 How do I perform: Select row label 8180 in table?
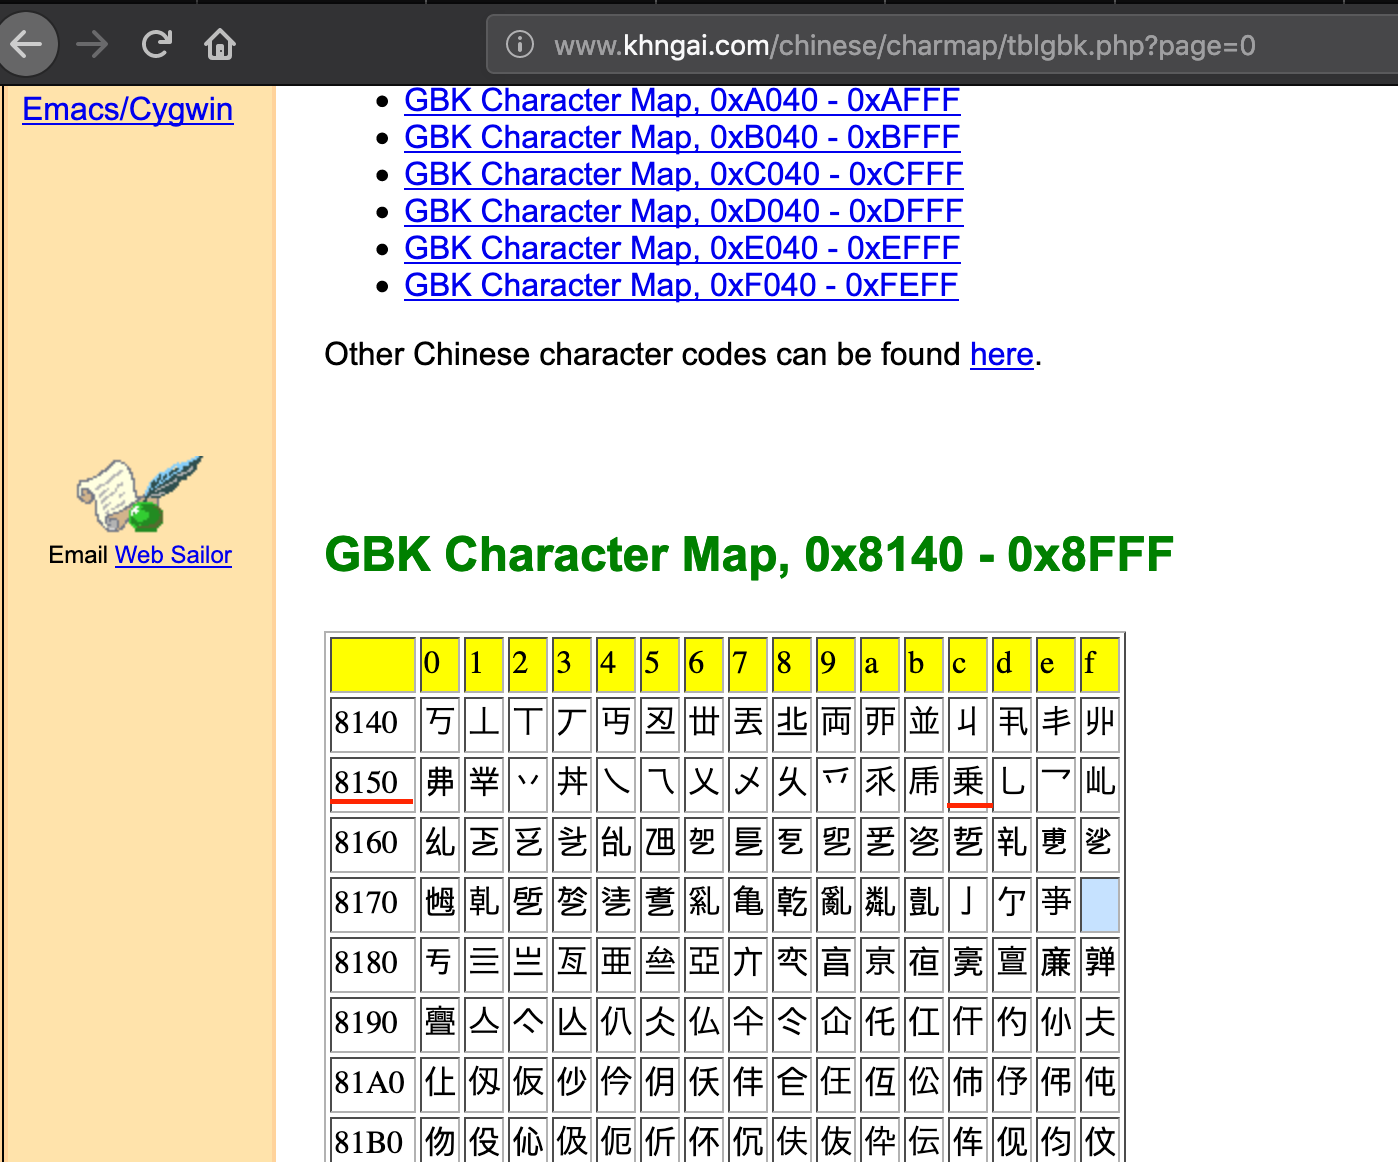(372, 963)
